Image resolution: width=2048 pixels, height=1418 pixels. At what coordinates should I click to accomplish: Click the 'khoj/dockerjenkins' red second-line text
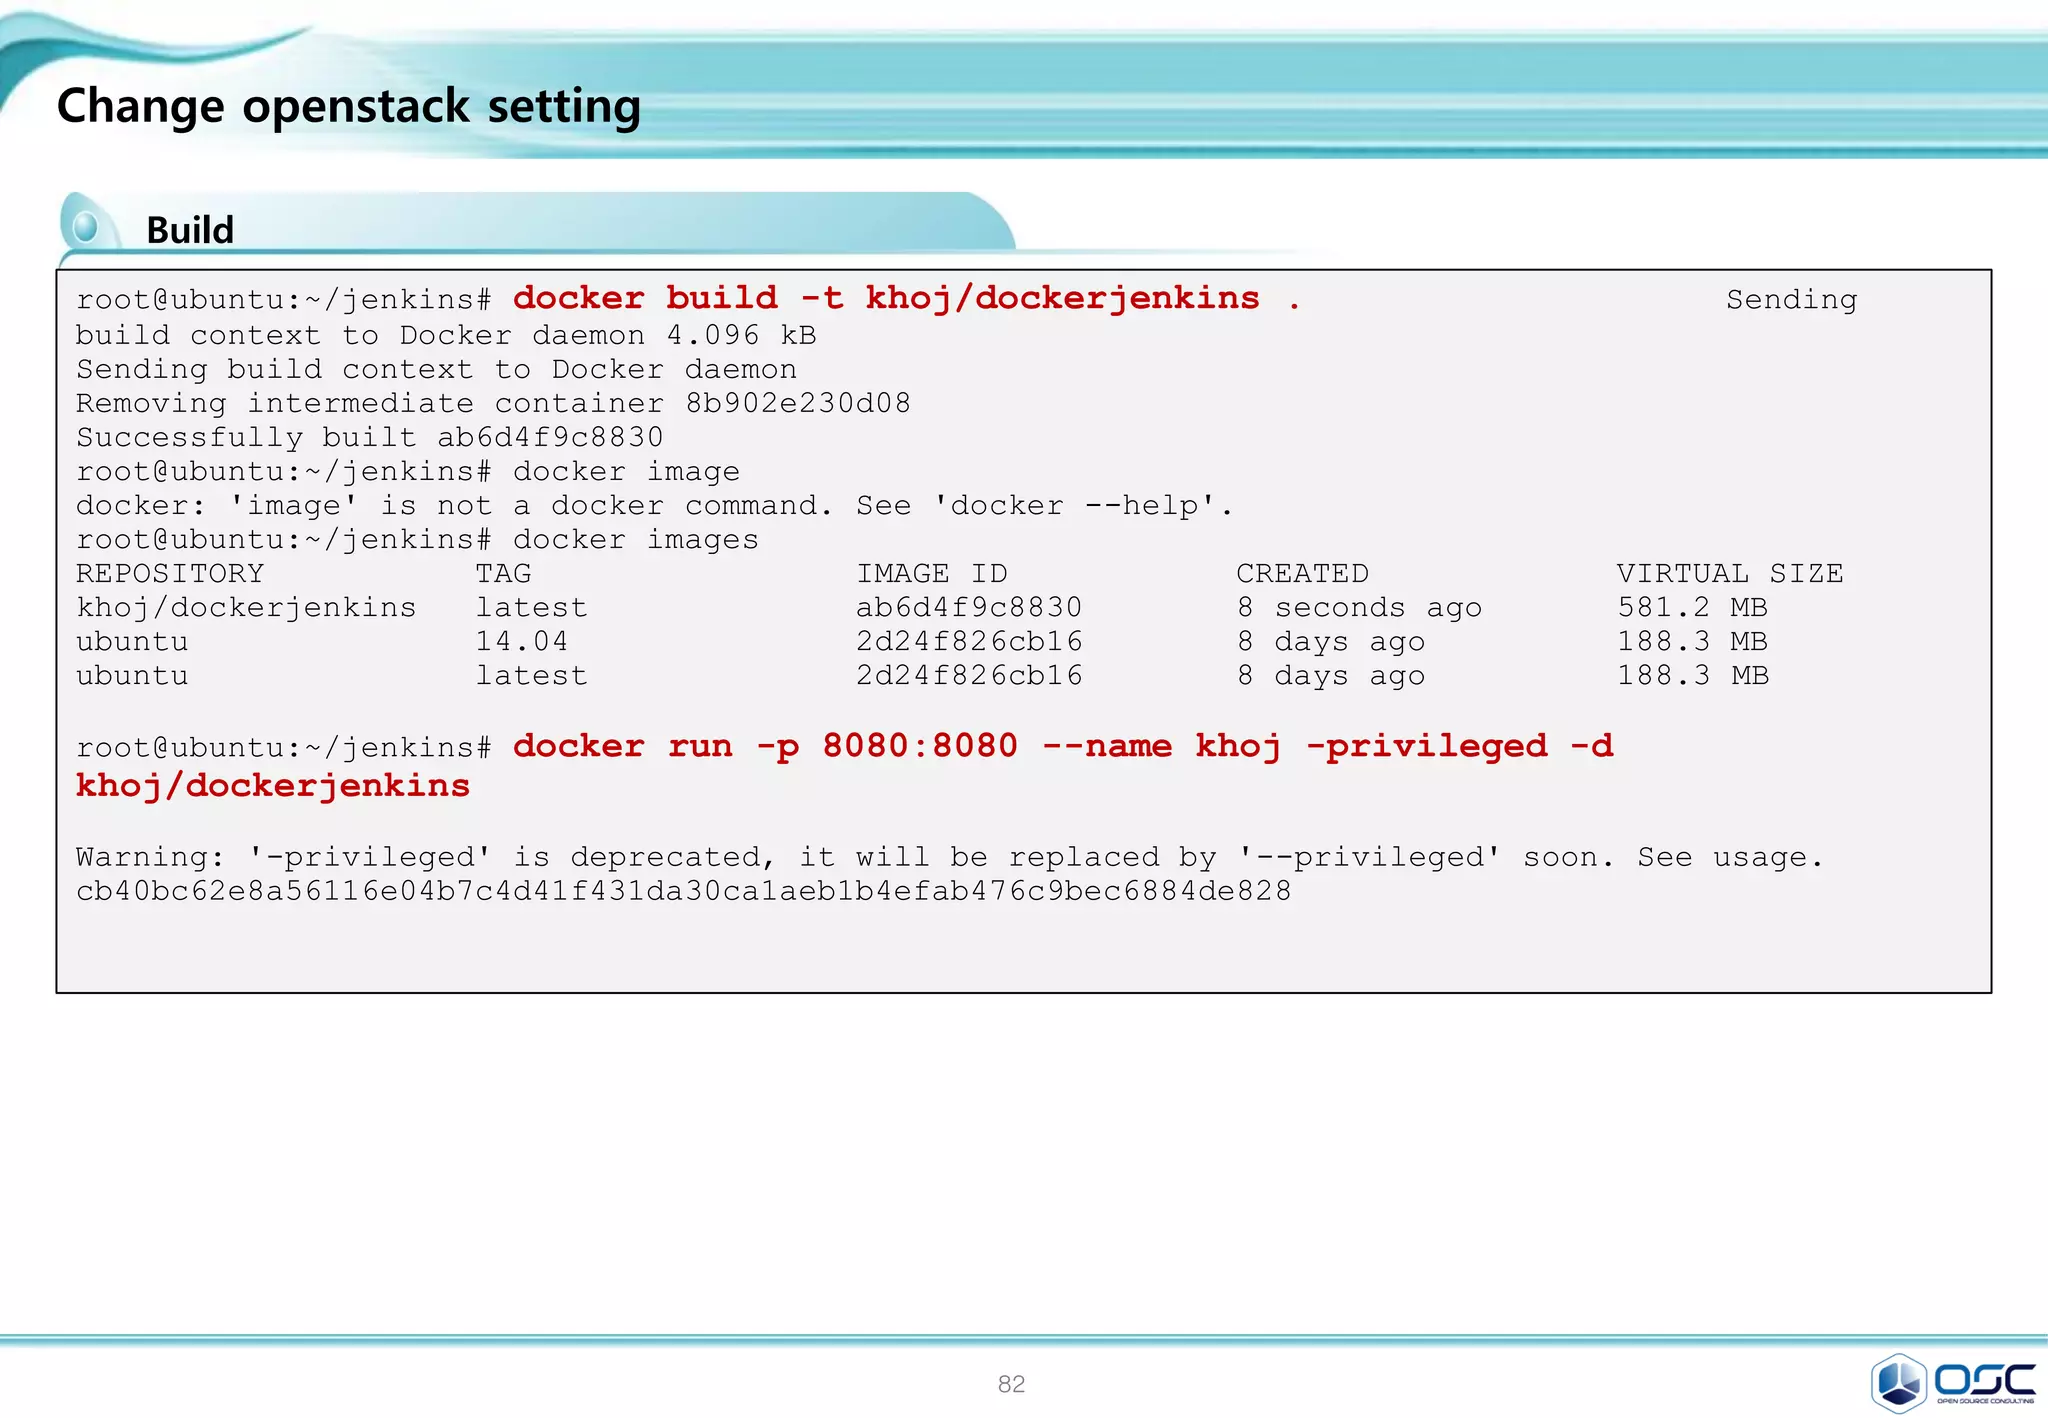pos(273,786)
